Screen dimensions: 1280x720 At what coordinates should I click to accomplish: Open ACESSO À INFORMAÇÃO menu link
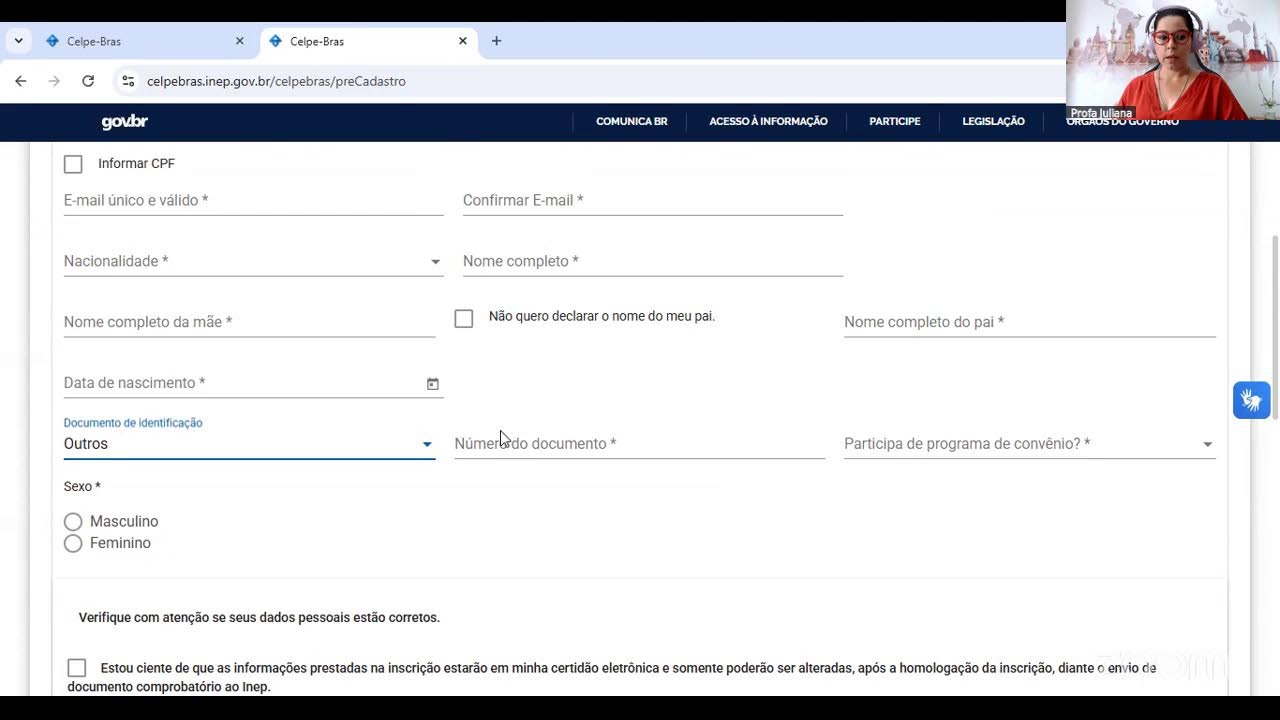pos(768,121)
